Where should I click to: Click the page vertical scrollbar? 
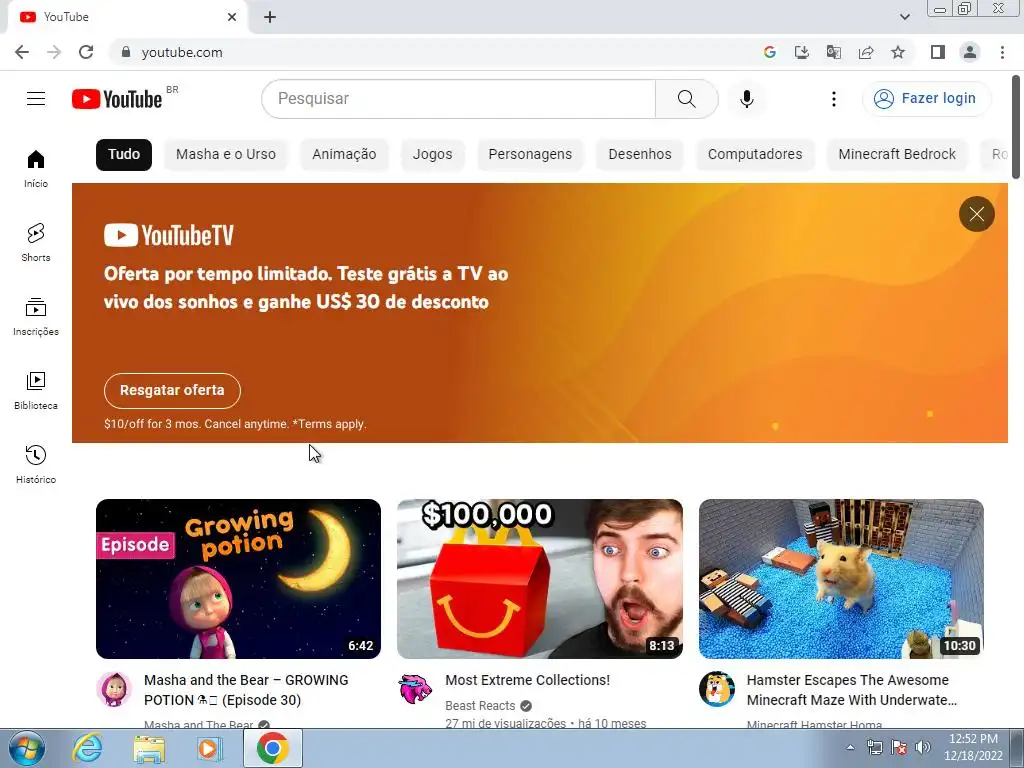1016,127
